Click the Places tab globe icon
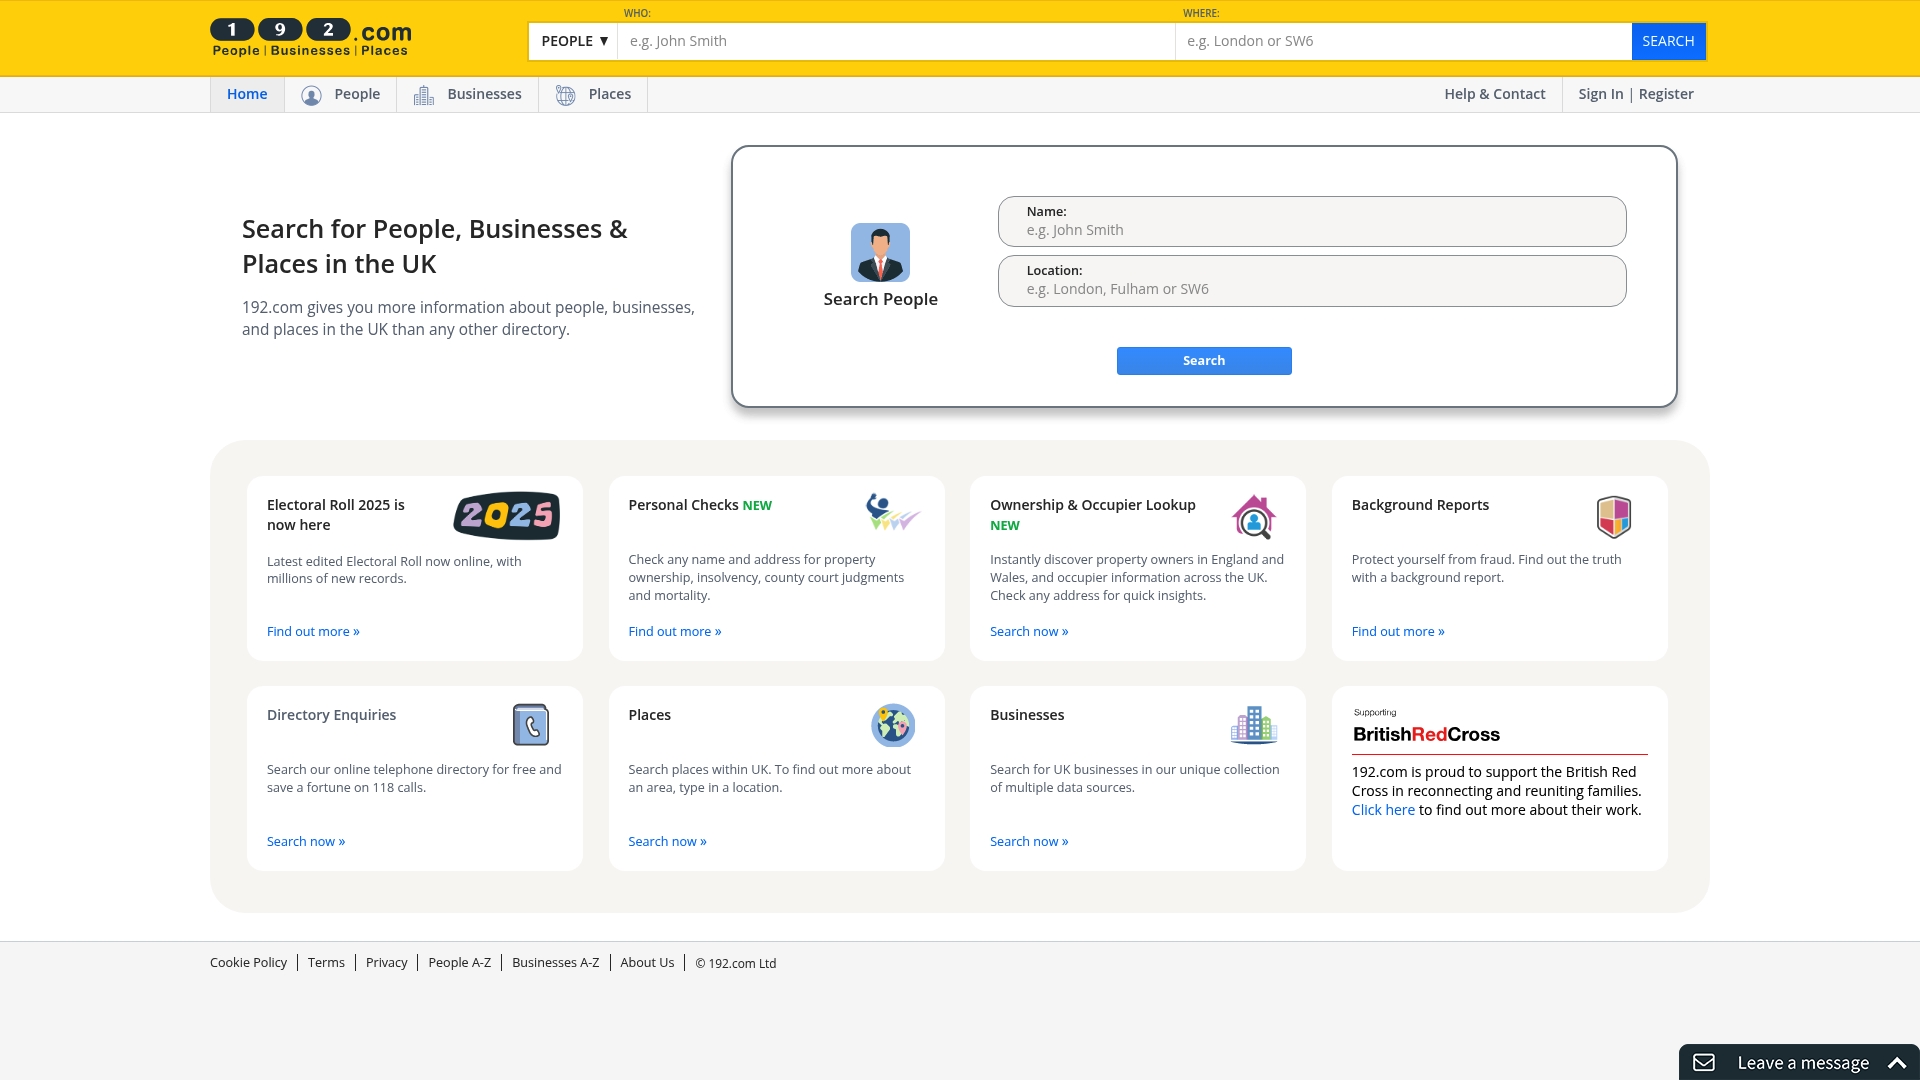1920x1080 pixels. pyautogui.click(x=565, y=95)
